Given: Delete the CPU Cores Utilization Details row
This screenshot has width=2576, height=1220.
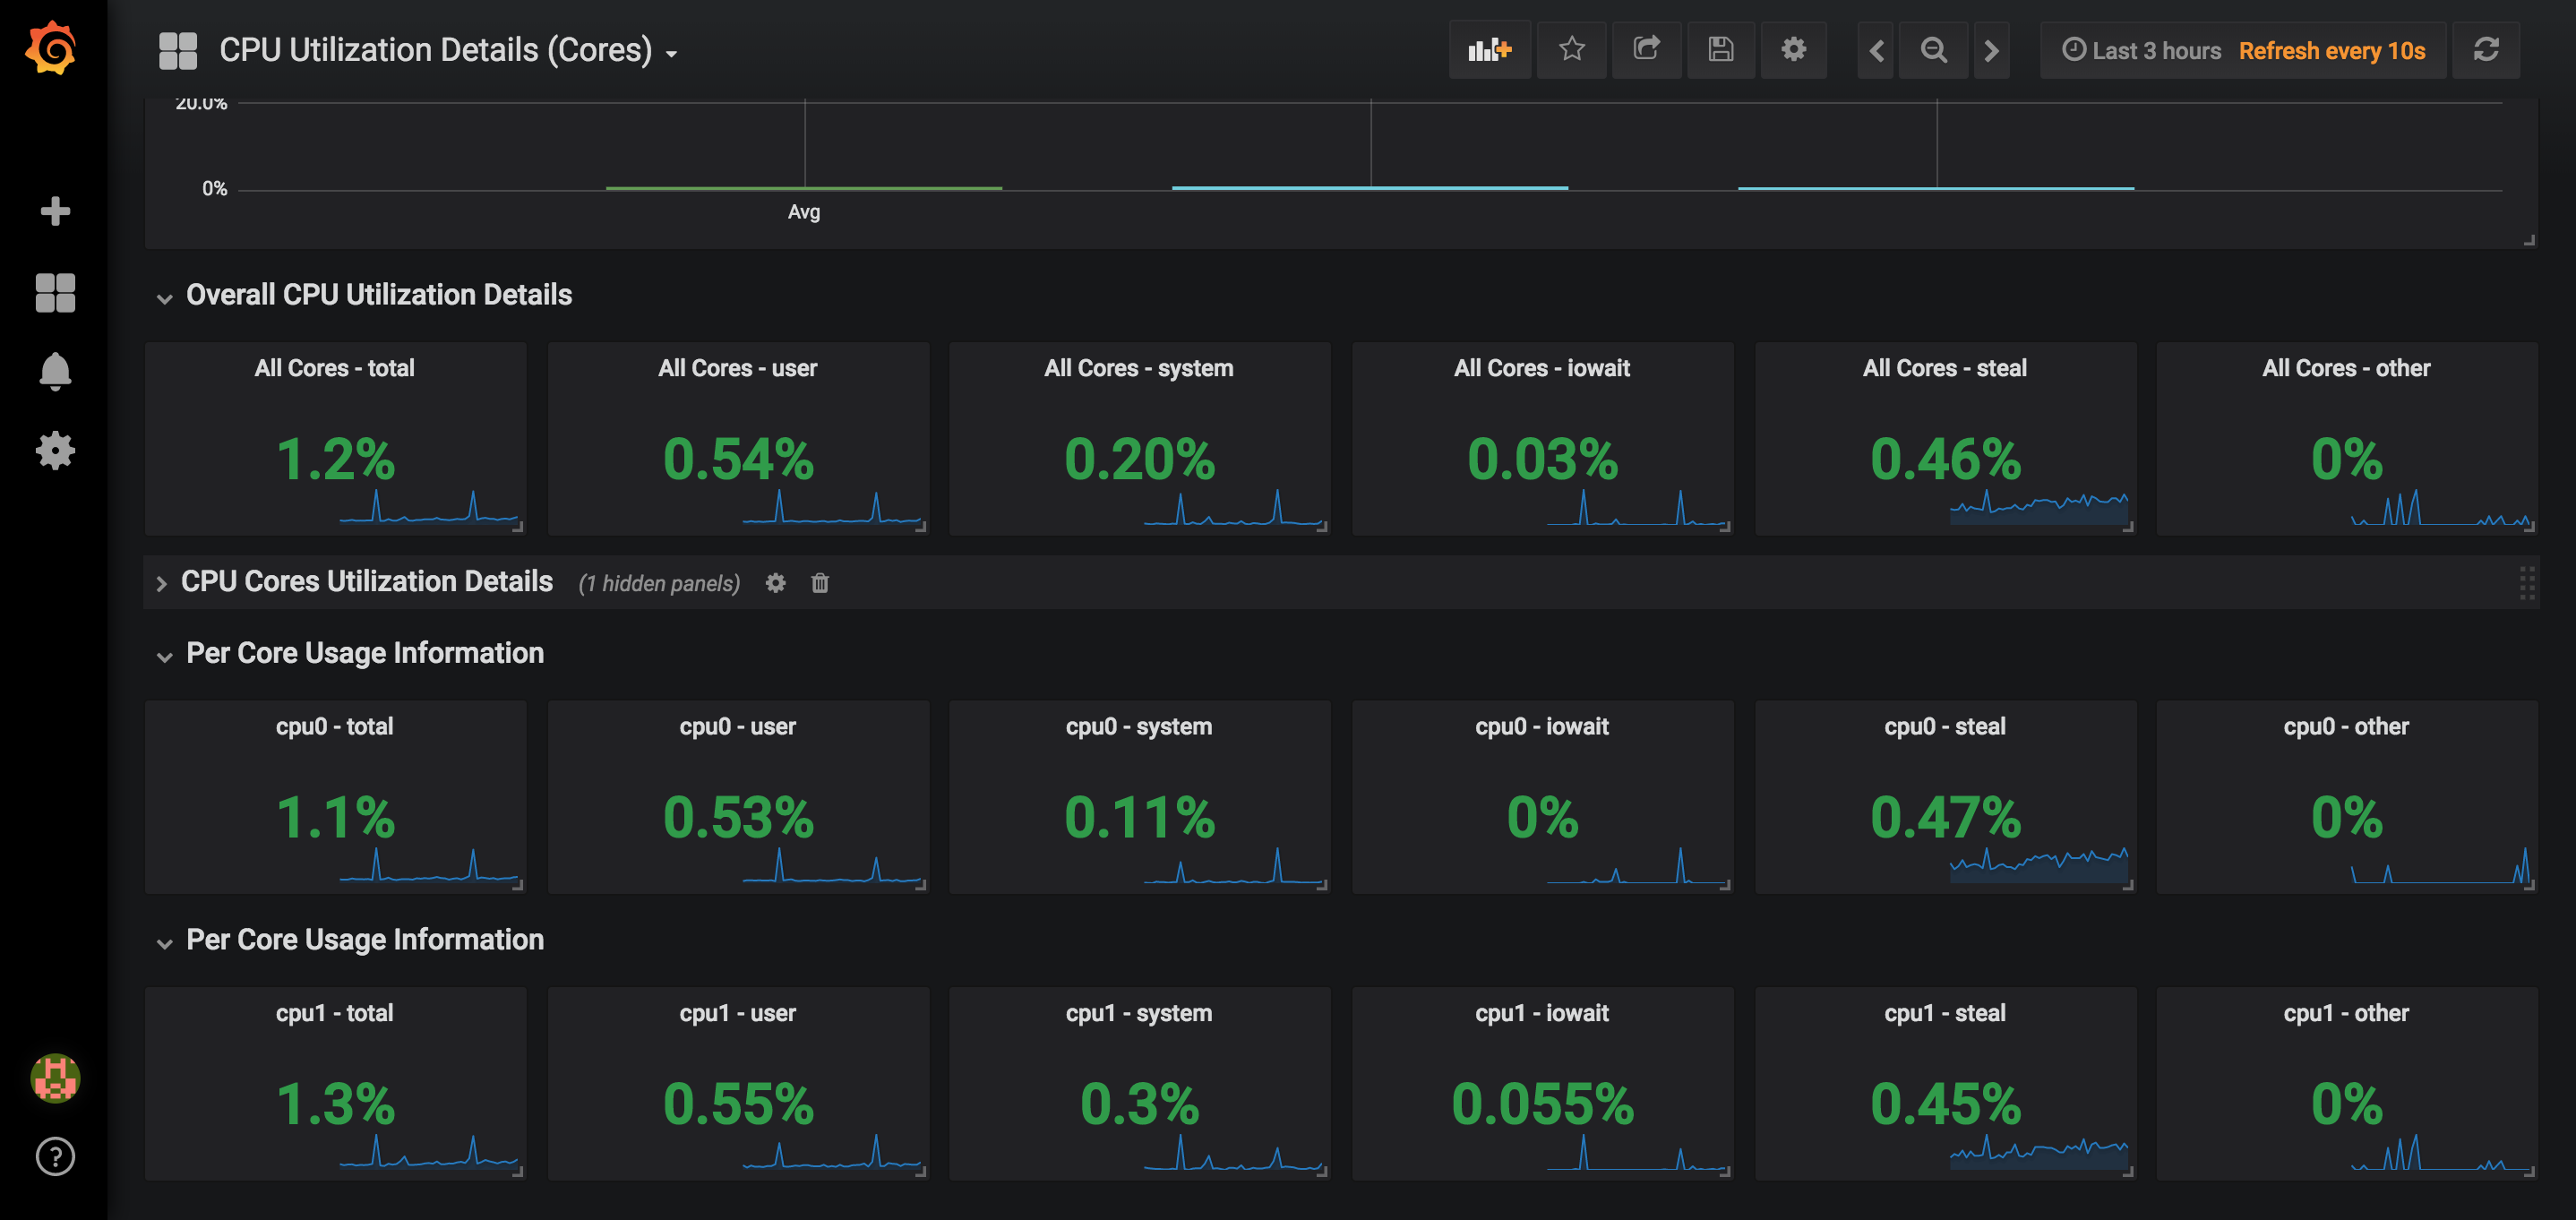Looking at the screenshot, I should [x=820, y=583].
